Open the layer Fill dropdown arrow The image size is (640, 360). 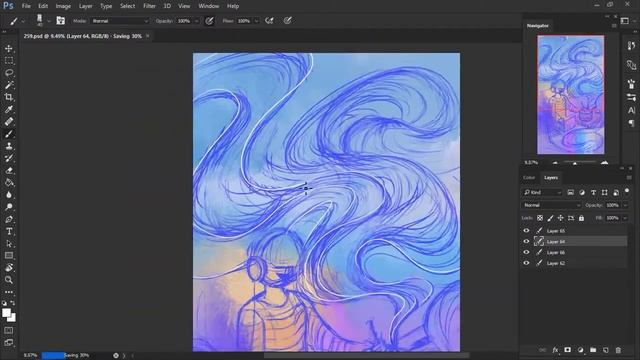[625, 218]
